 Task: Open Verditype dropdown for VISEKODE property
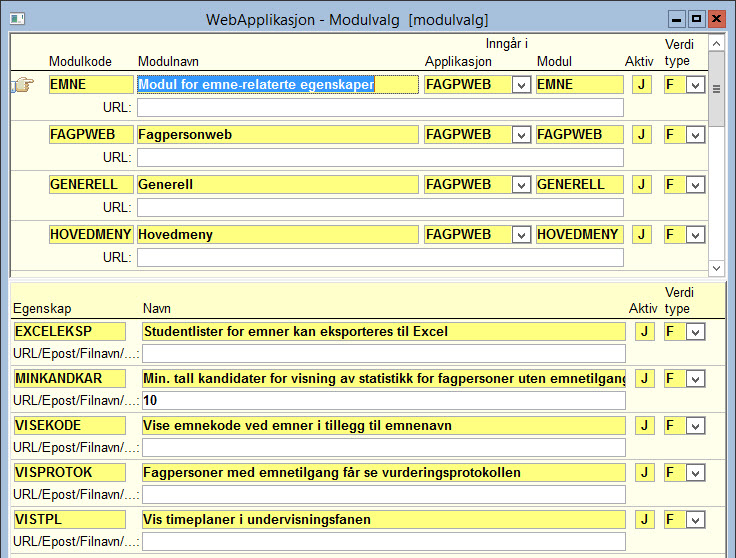click(695, 426)
